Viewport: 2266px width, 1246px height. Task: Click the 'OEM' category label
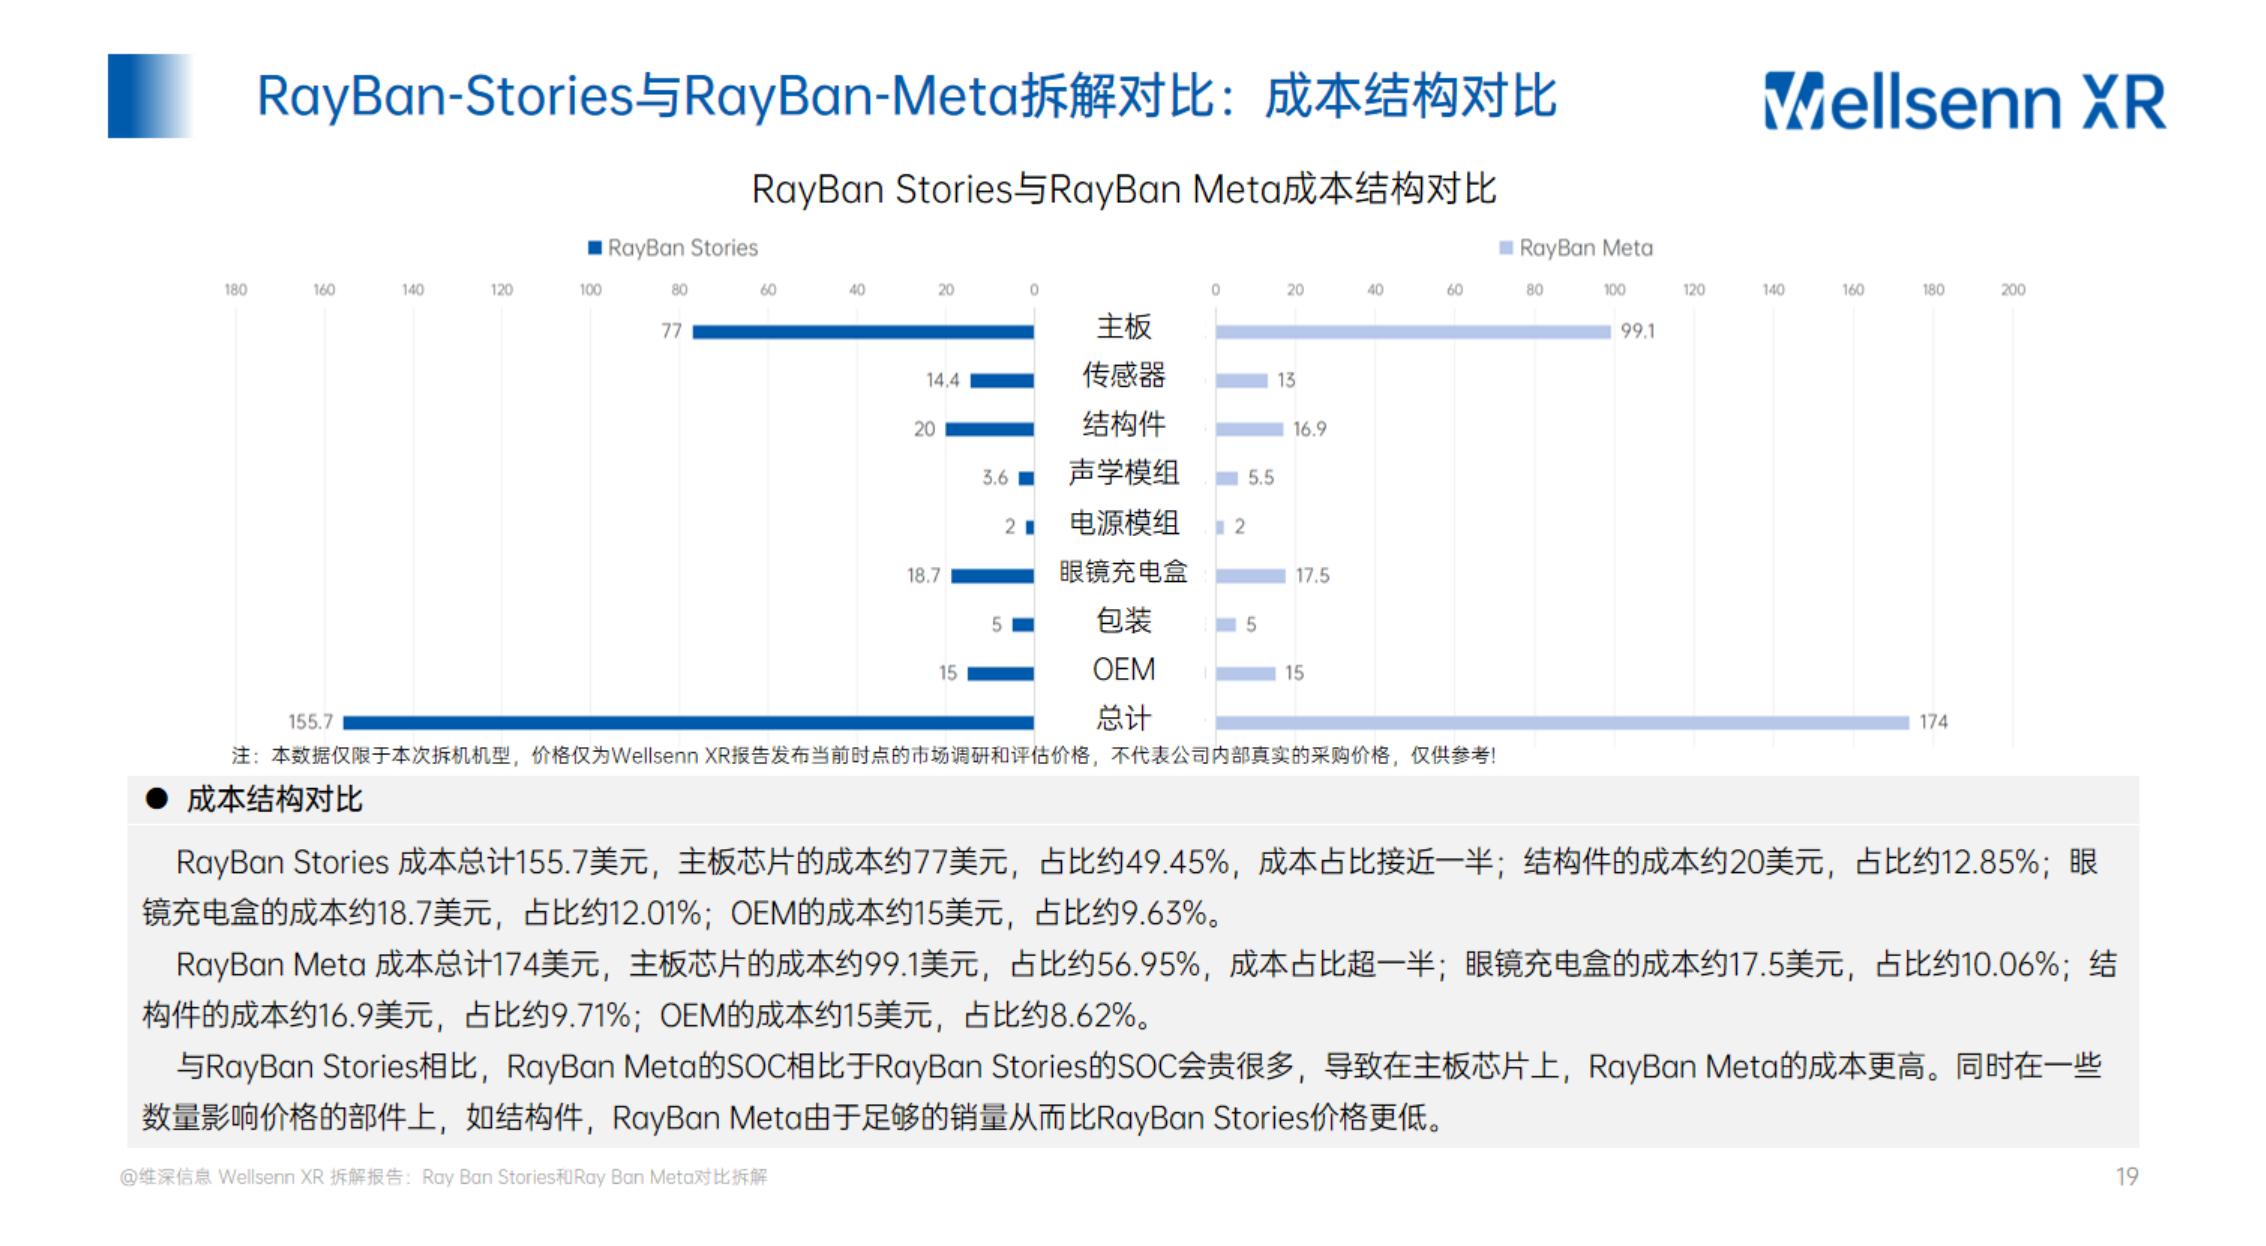tap(1124, 669)
